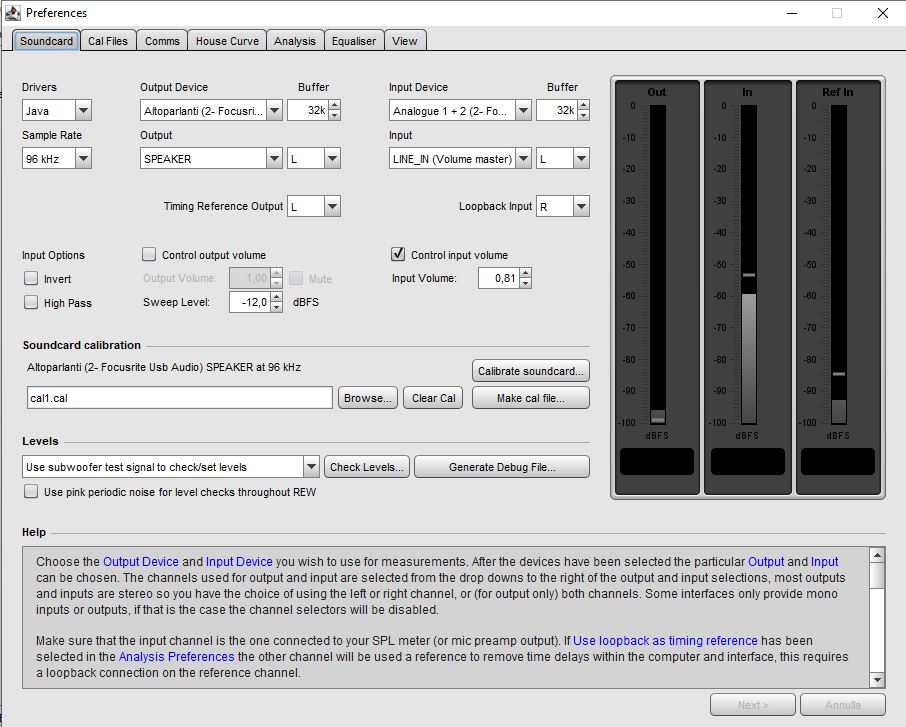906x727 pixels.
Task: Open the View tab
Action: tap(404, 41)
